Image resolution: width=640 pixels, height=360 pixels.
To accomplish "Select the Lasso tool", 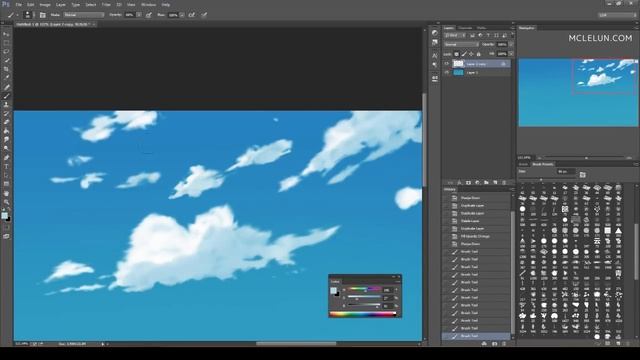I will tap(6, 52).
